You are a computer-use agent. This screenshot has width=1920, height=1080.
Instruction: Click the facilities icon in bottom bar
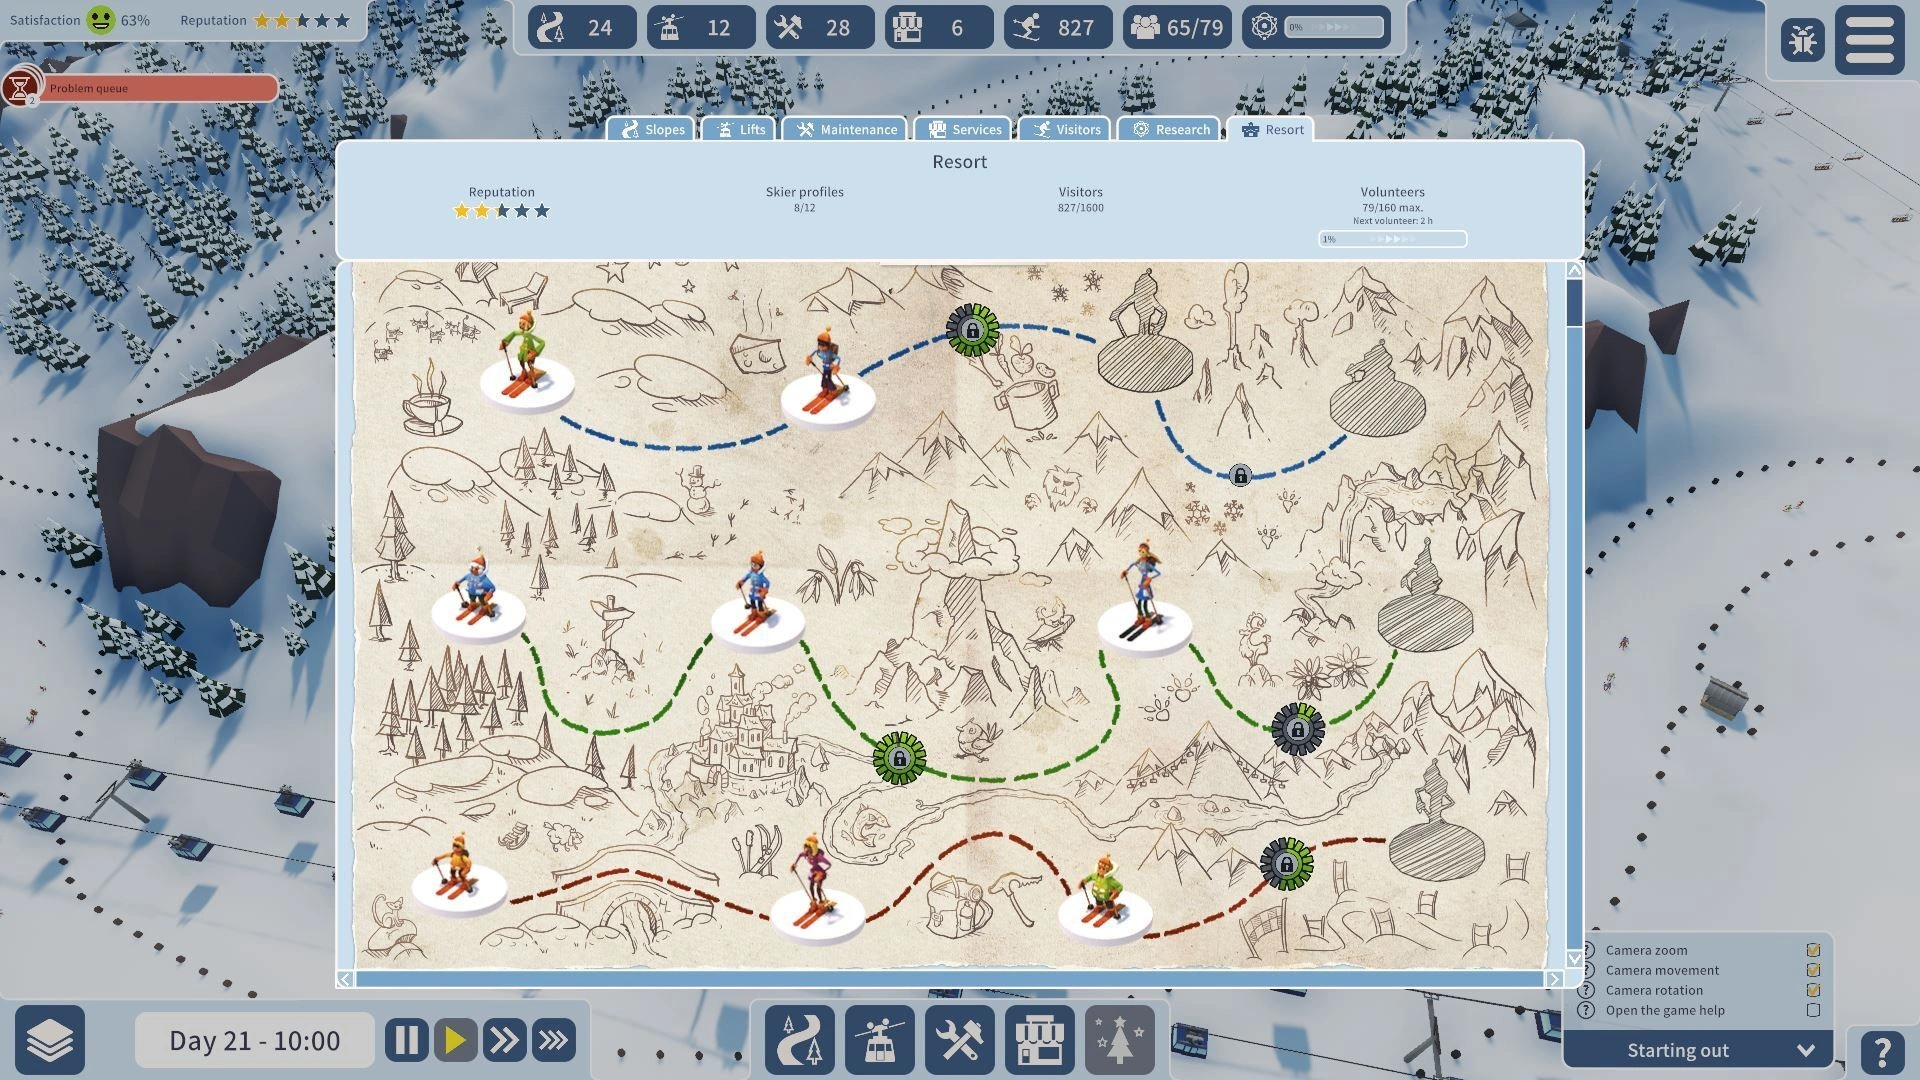click(x=1040, y=1040)
